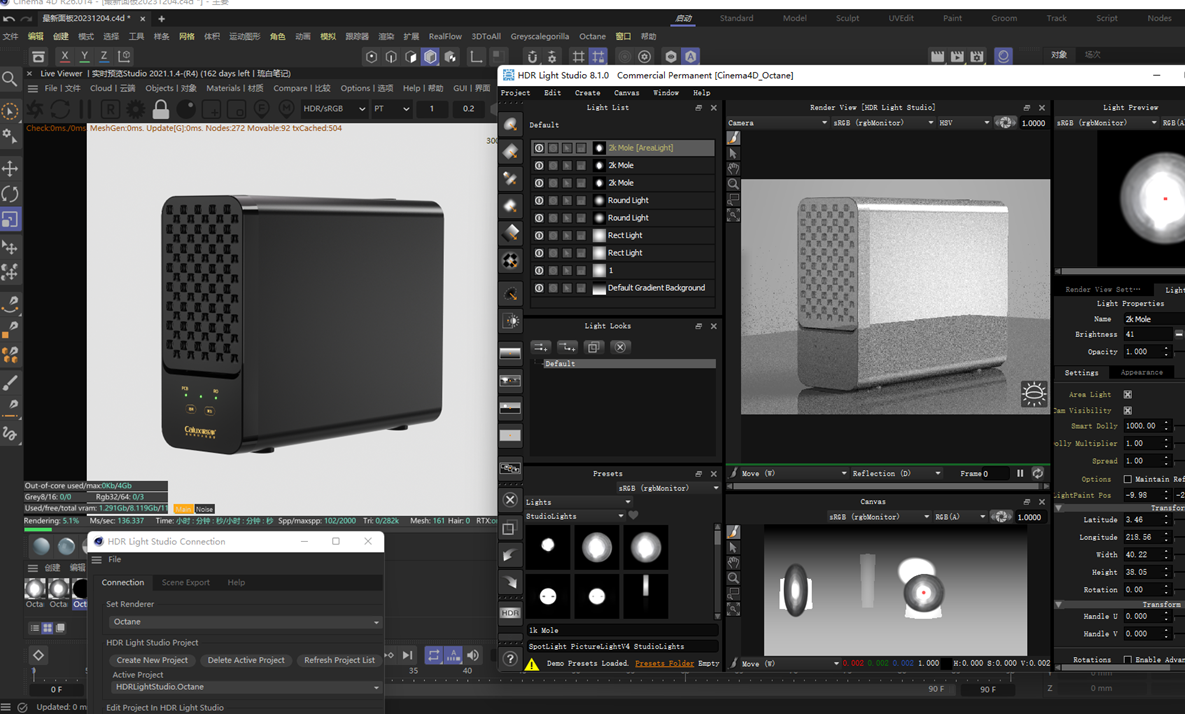Click the duplicate light look icon

tap(593, 347)
